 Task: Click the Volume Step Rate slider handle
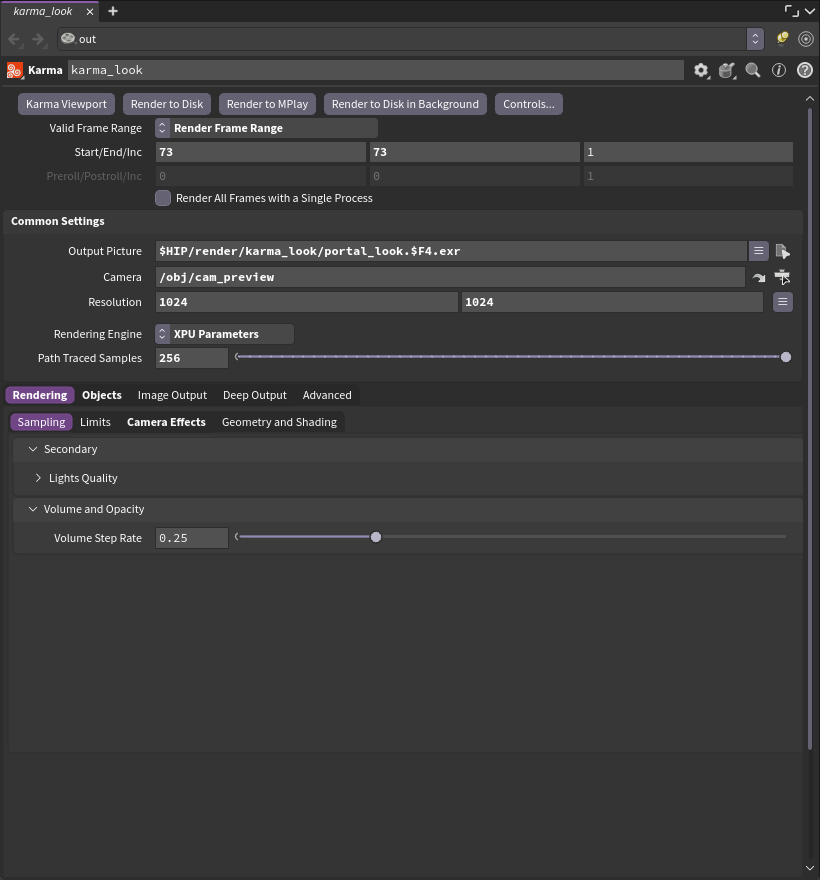point(376,537)
